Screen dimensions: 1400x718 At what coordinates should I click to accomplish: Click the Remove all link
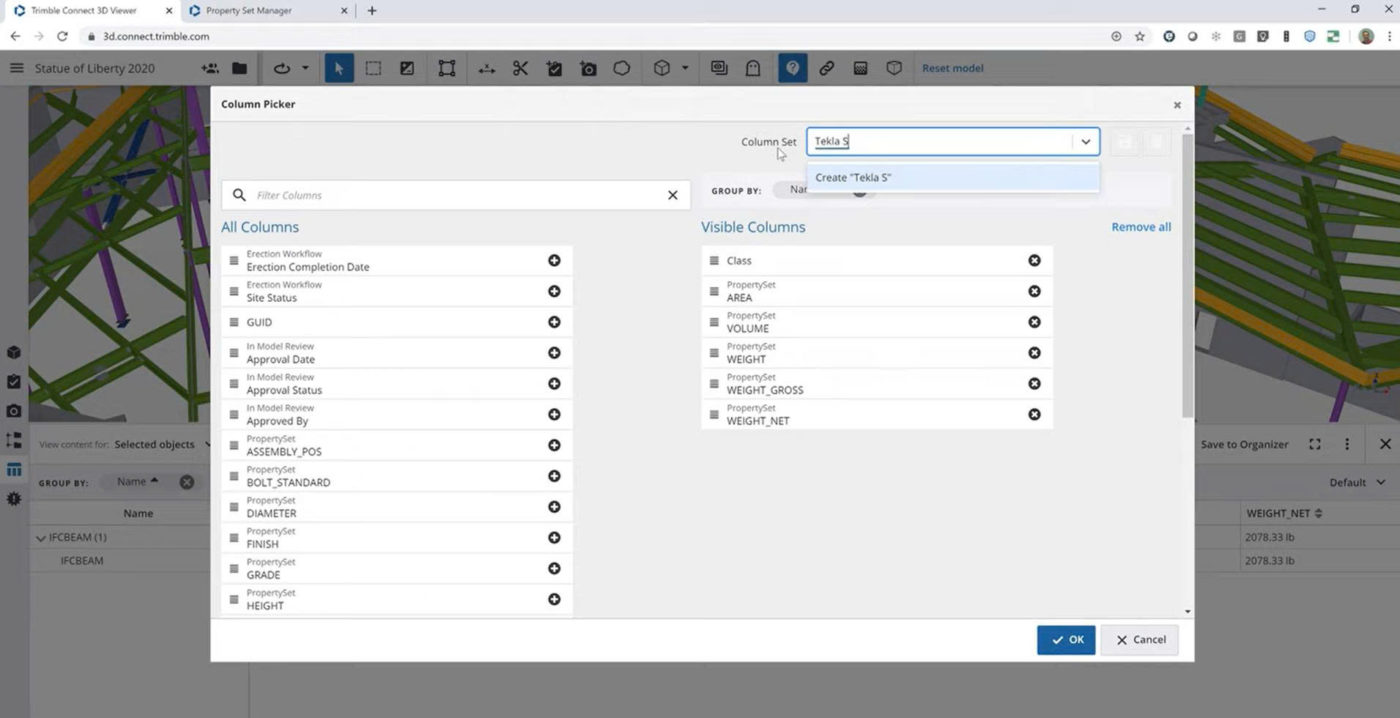coord(1141,227)
